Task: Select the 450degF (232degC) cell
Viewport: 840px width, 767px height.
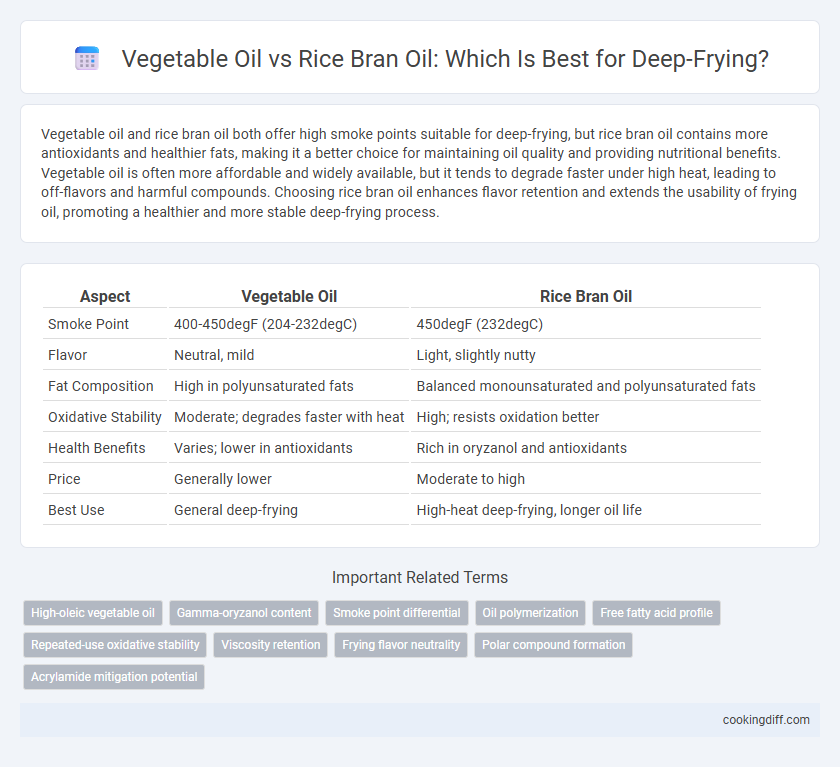Action: pyautogui.click(x=586, y=324)
